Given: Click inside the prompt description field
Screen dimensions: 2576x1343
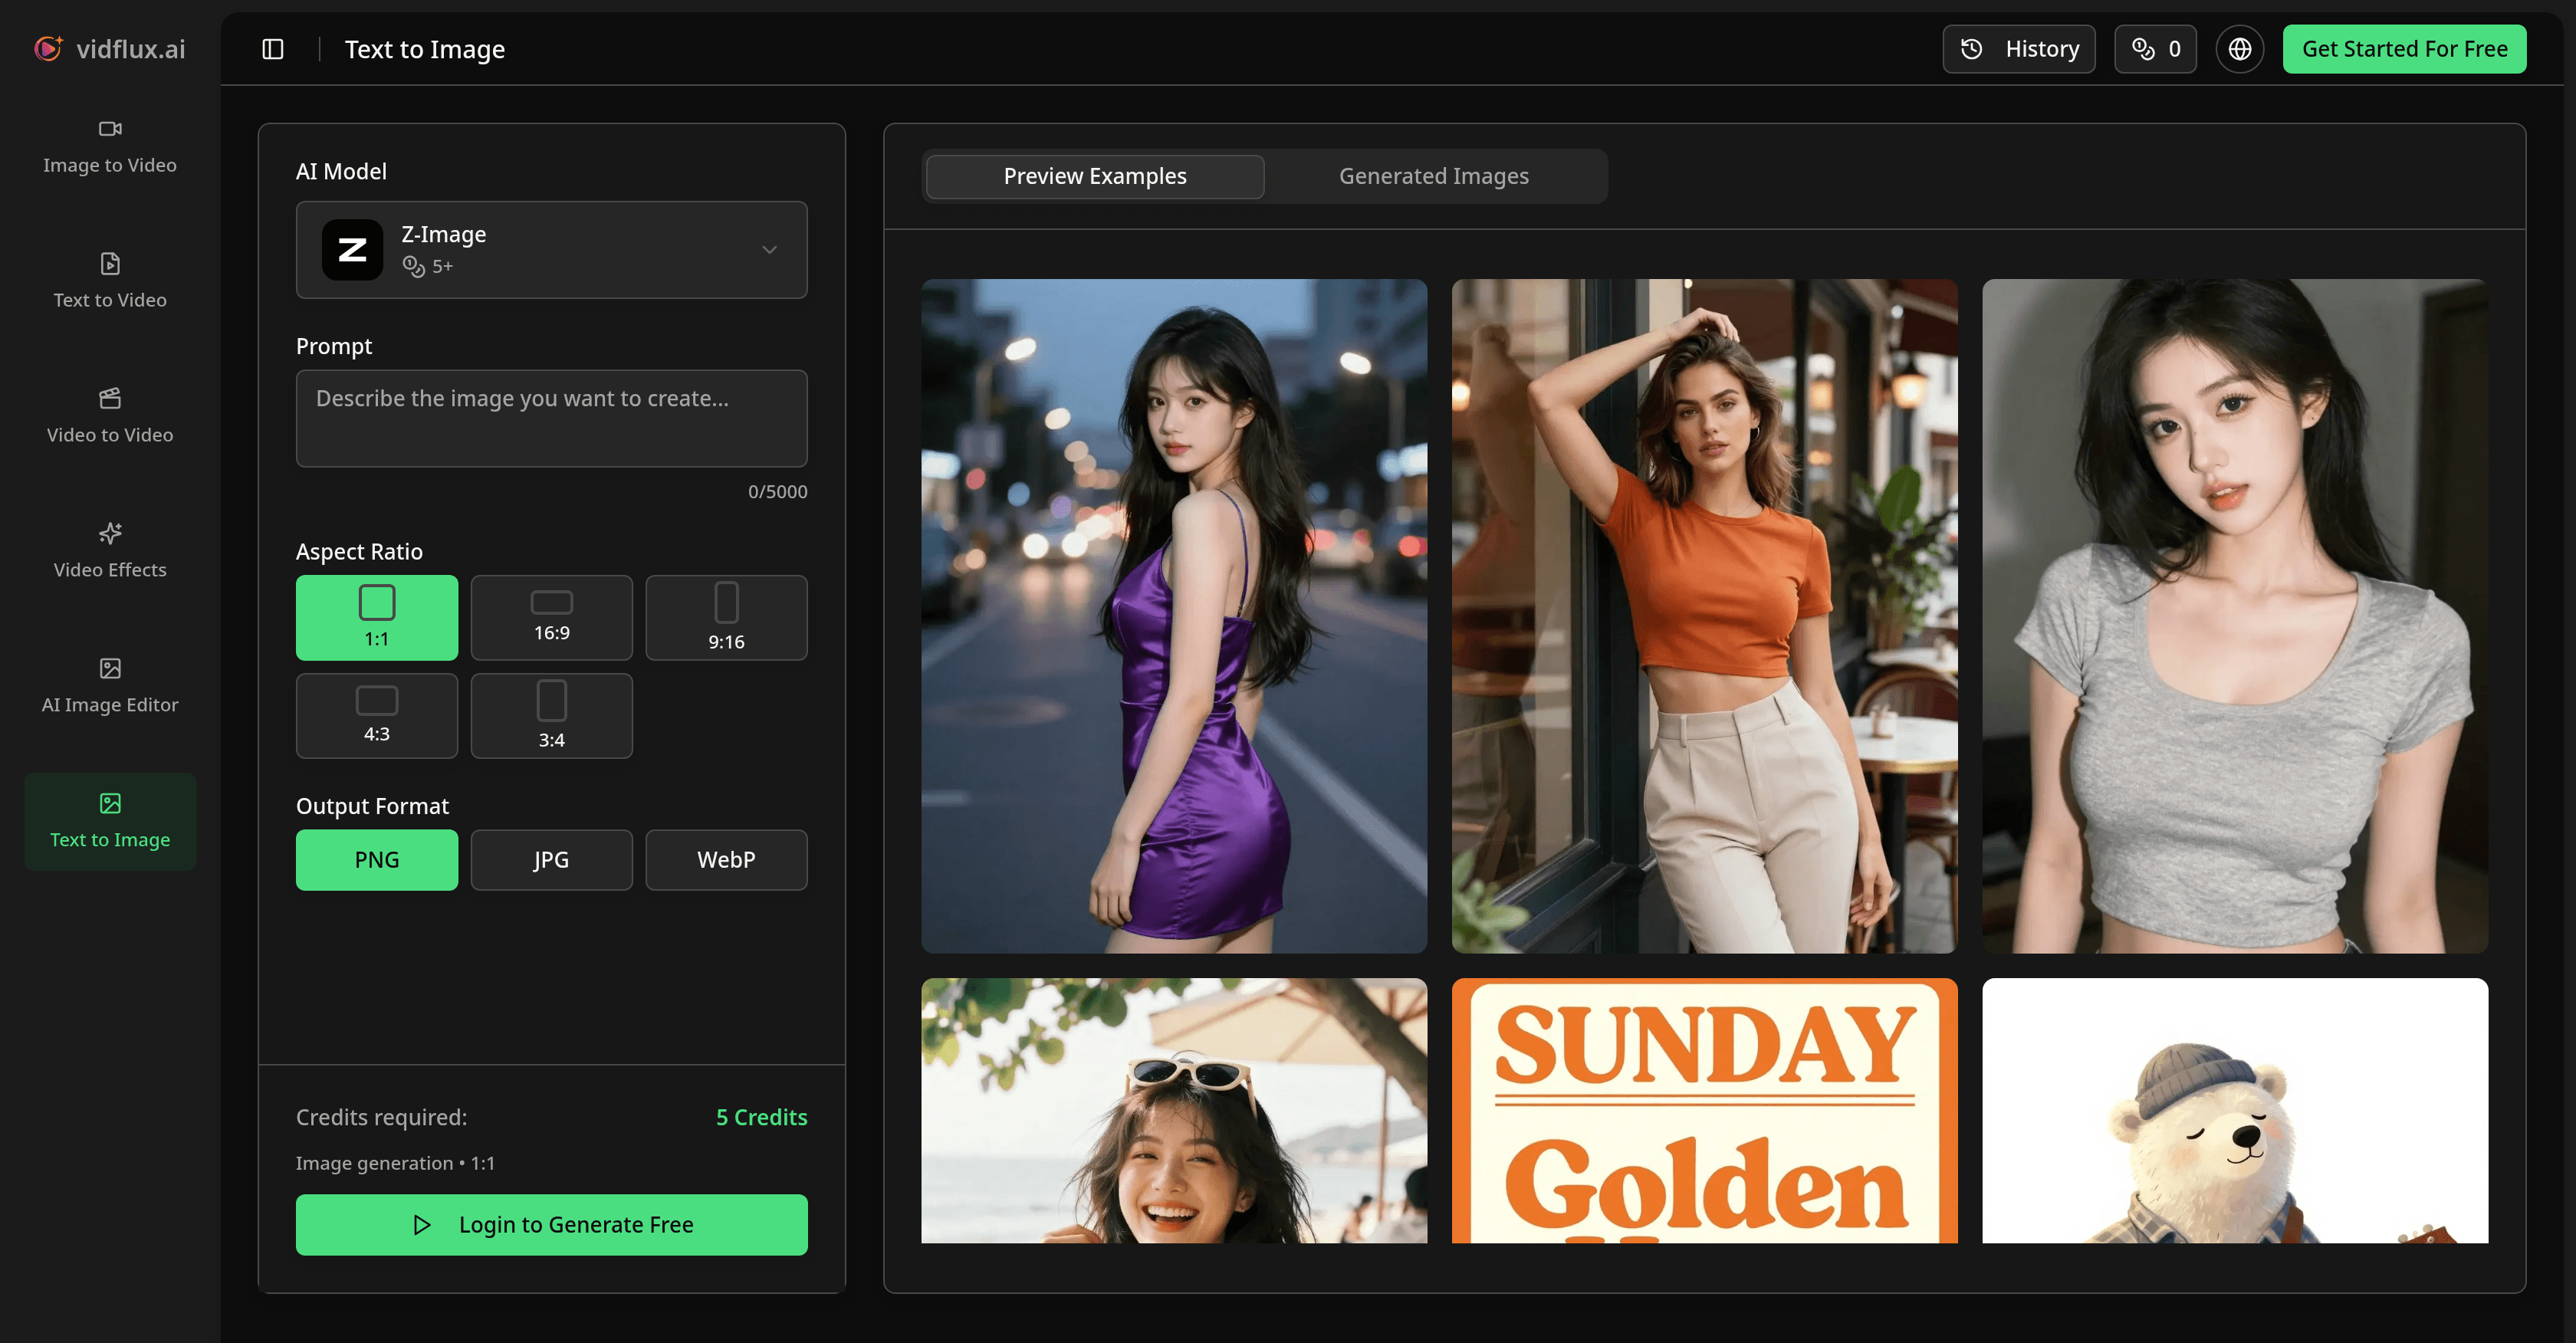Looking at the screenshot, I should coord(551,418).
